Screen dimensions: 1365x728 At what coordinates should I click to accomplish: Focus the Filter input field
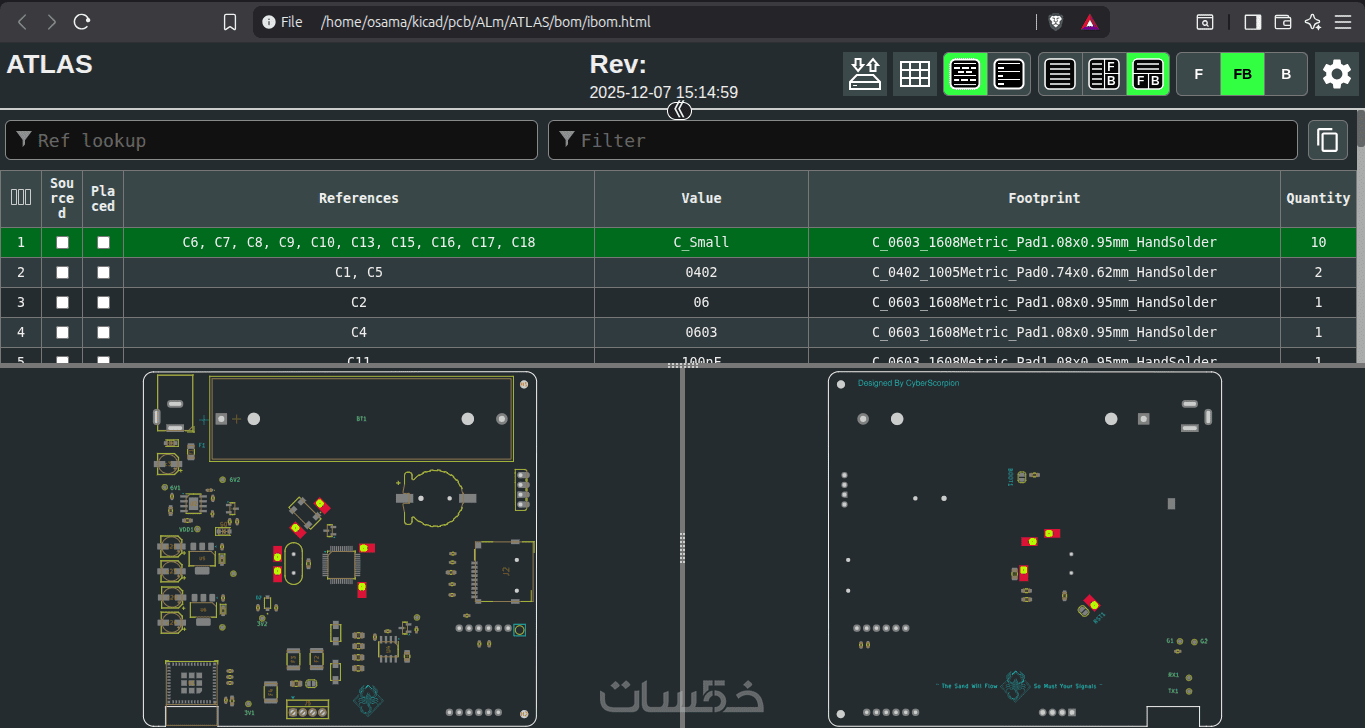click(x=923, y=140)
